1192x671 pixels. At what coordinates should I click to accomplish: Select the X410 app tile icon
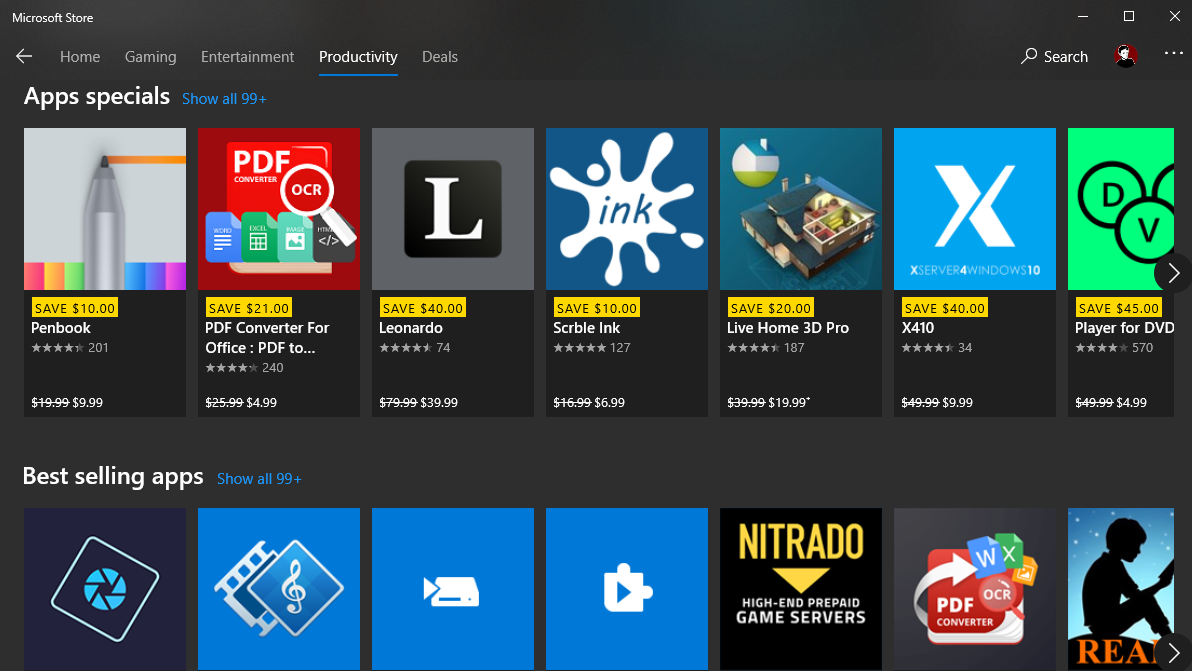pos(974,208)
